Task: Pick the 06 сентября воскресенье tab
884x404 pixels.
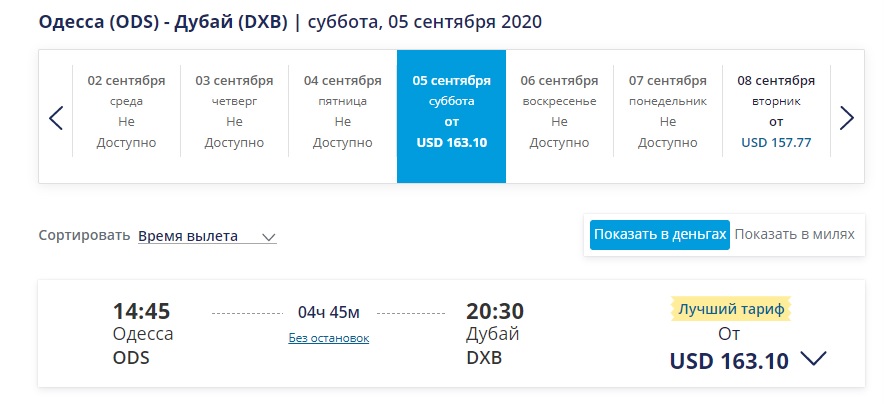Action: [559, 111]
